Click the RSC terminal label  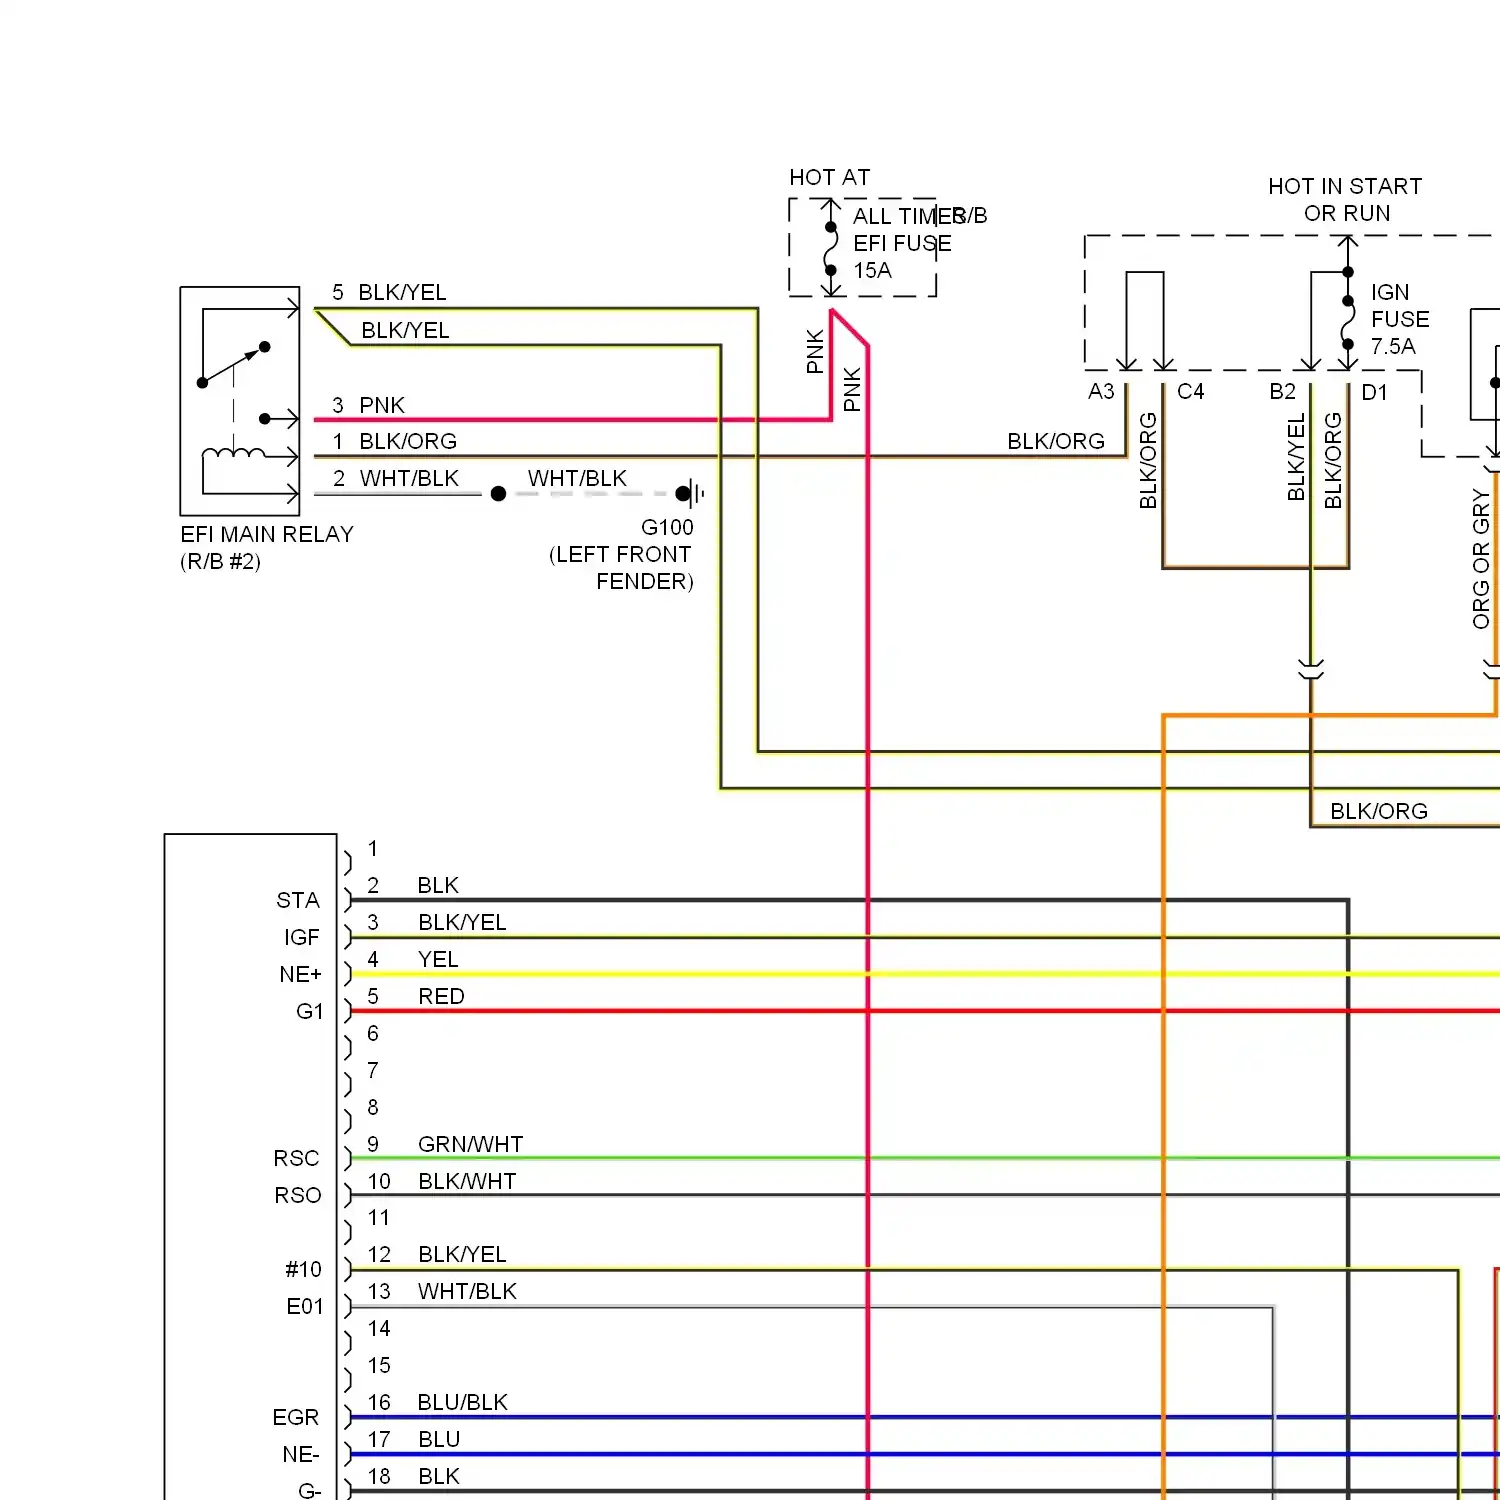click(x=297, y=1158)
